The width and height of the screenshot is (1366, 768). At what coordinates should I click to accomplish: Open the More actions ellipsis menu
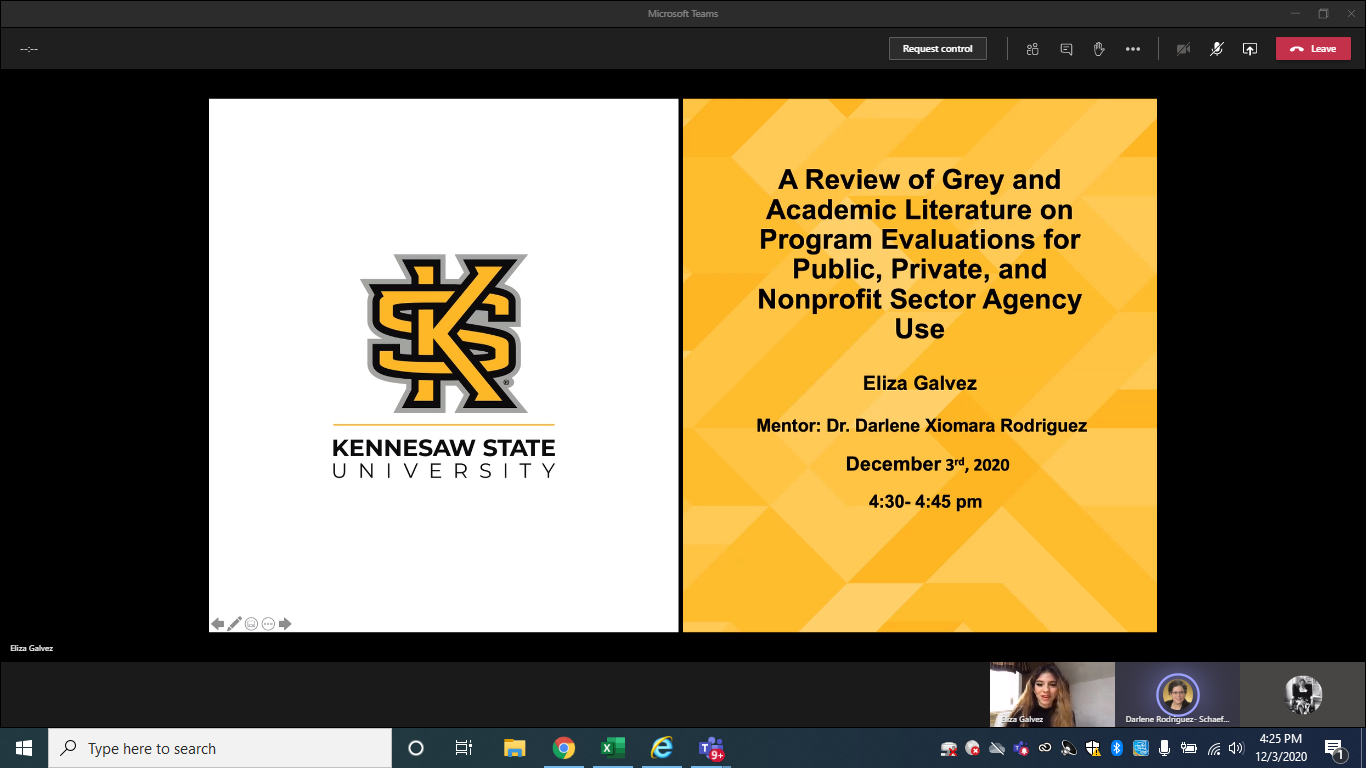pos(1132,49)
